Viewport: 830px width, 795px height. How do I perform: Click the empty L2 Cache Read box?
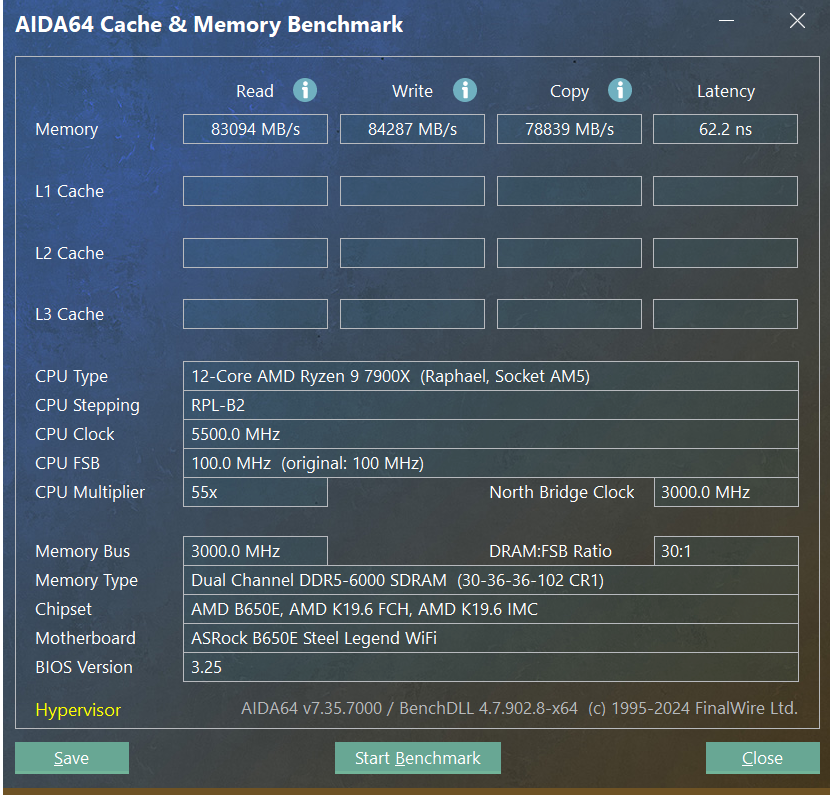pos(255,253)
